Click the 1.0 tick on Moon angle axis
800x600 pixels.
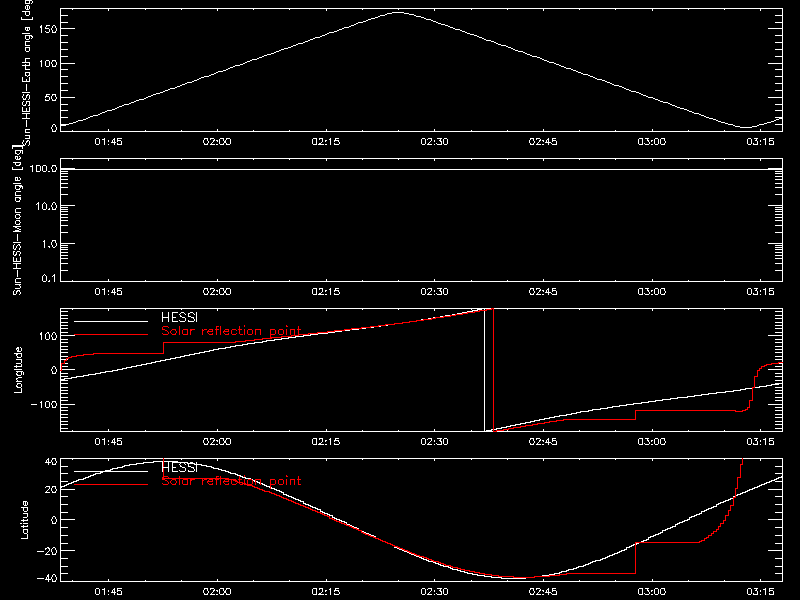[49, 244]
